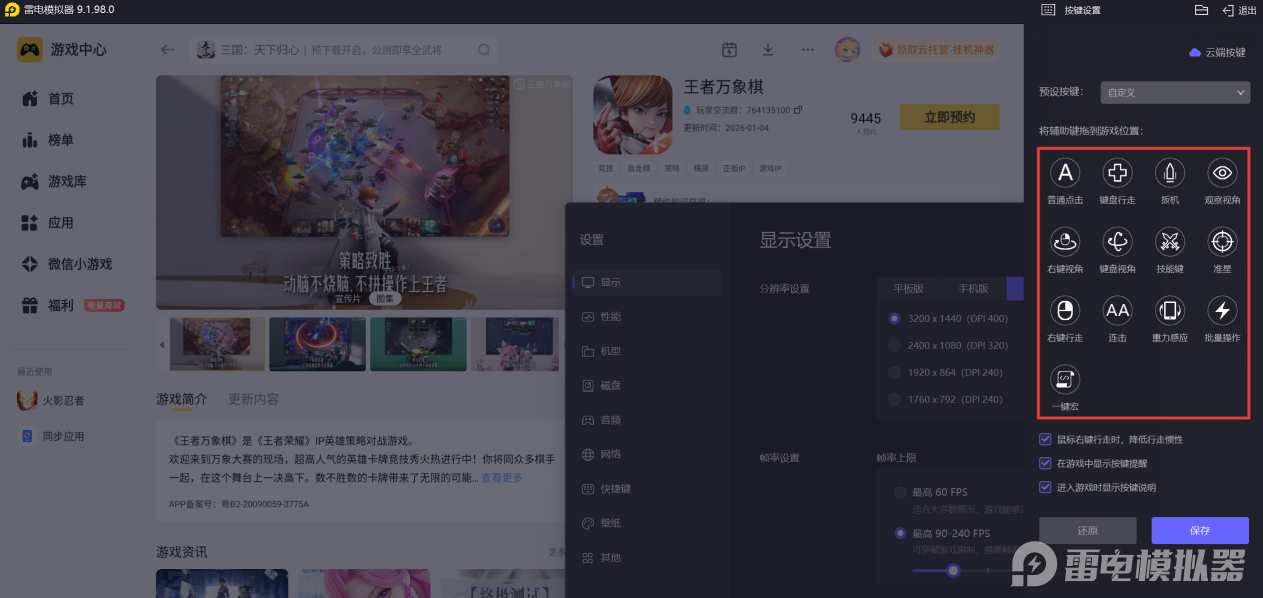Open 云端按键 cloud key settings
1263x598 pixels.
(1217, 52)
